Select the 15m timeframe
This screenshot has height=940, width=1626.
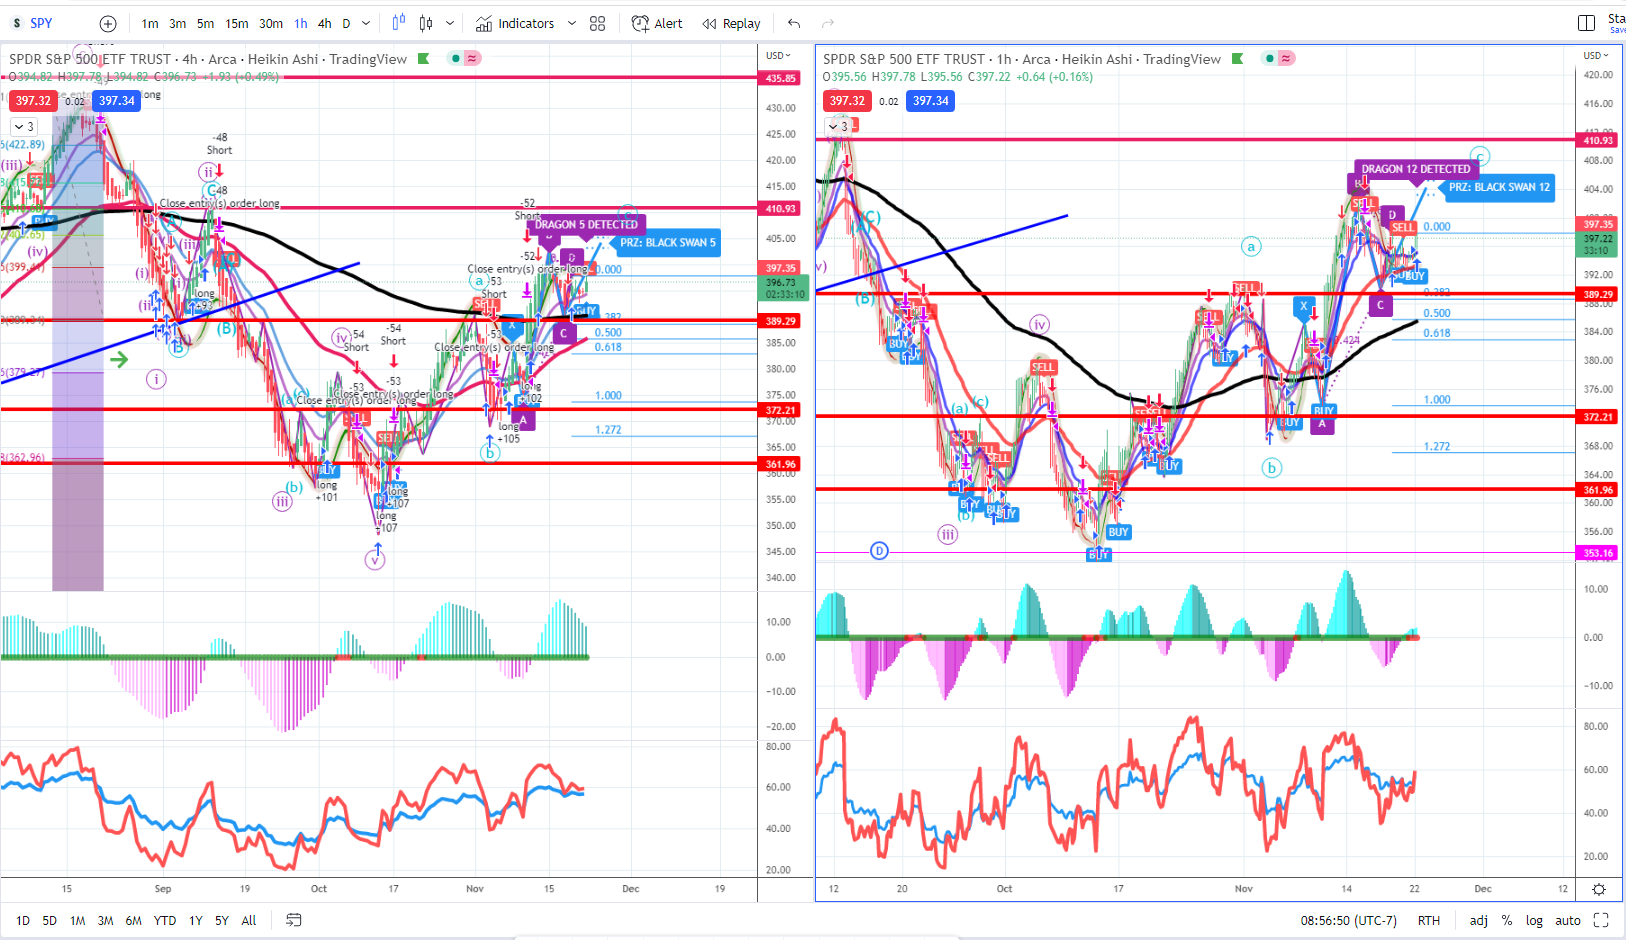pos(237,23)
